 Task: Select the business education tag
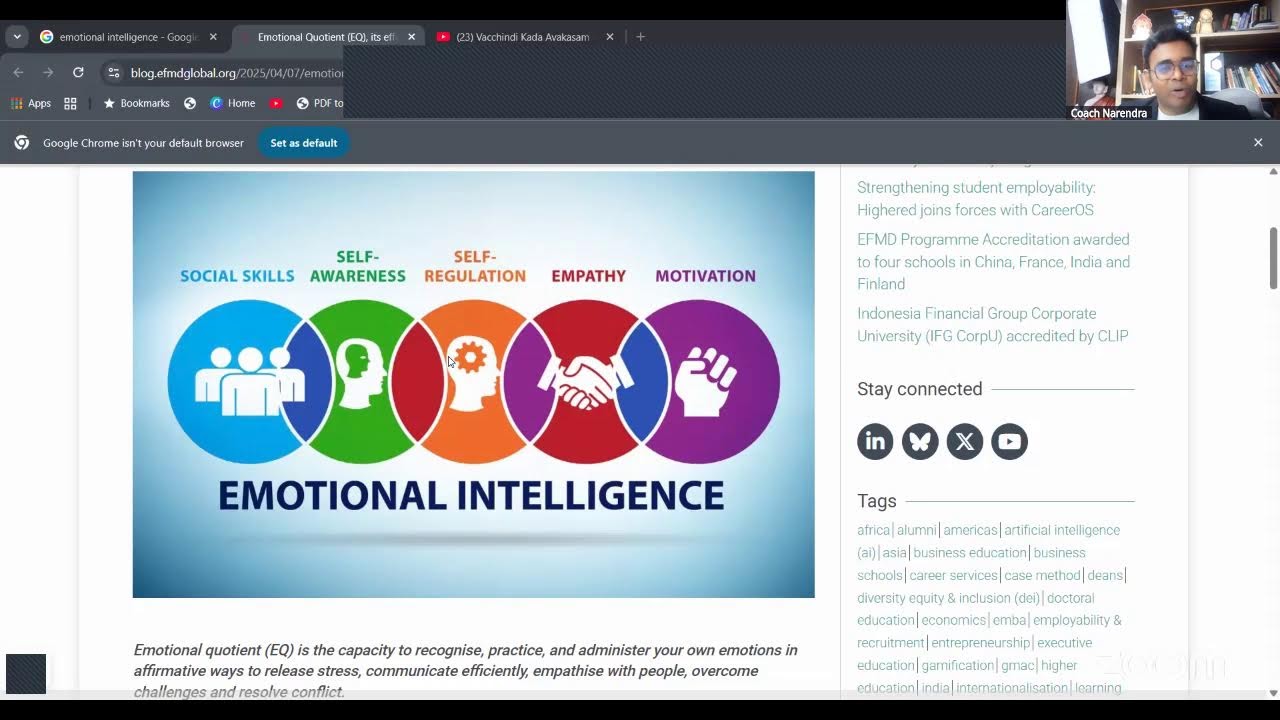point(970,553)
